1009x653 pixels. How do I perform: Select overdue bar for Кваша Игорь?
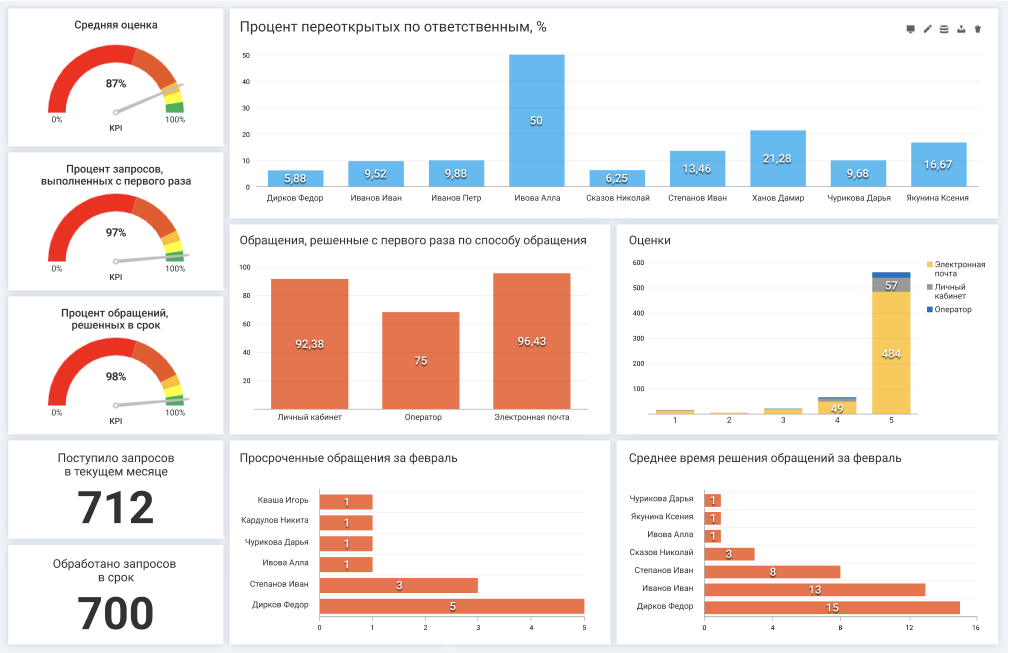tap(346, 502)
